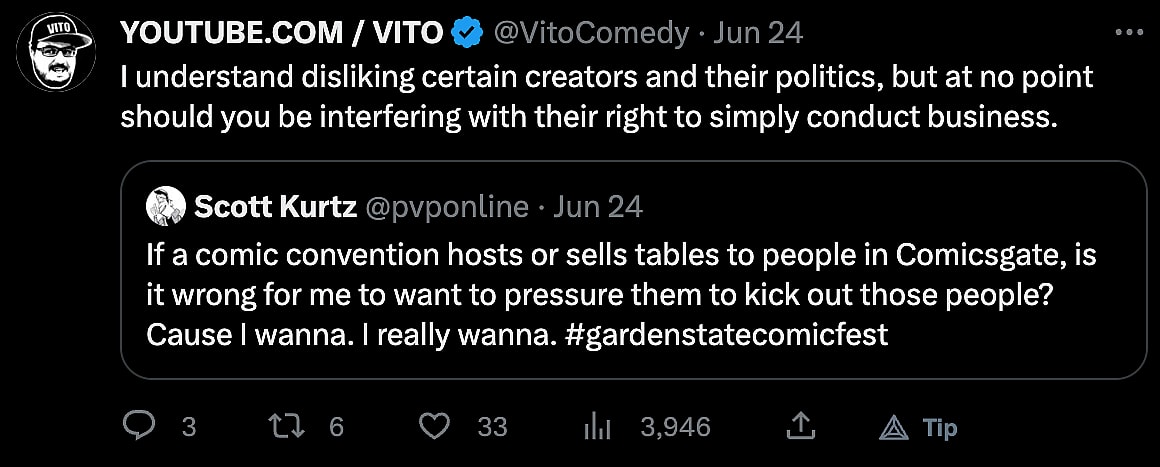Click Scott Kurtz's small avatar
Image resolution: width=1160 pixels, height=467 pixels.
point(165,206)
